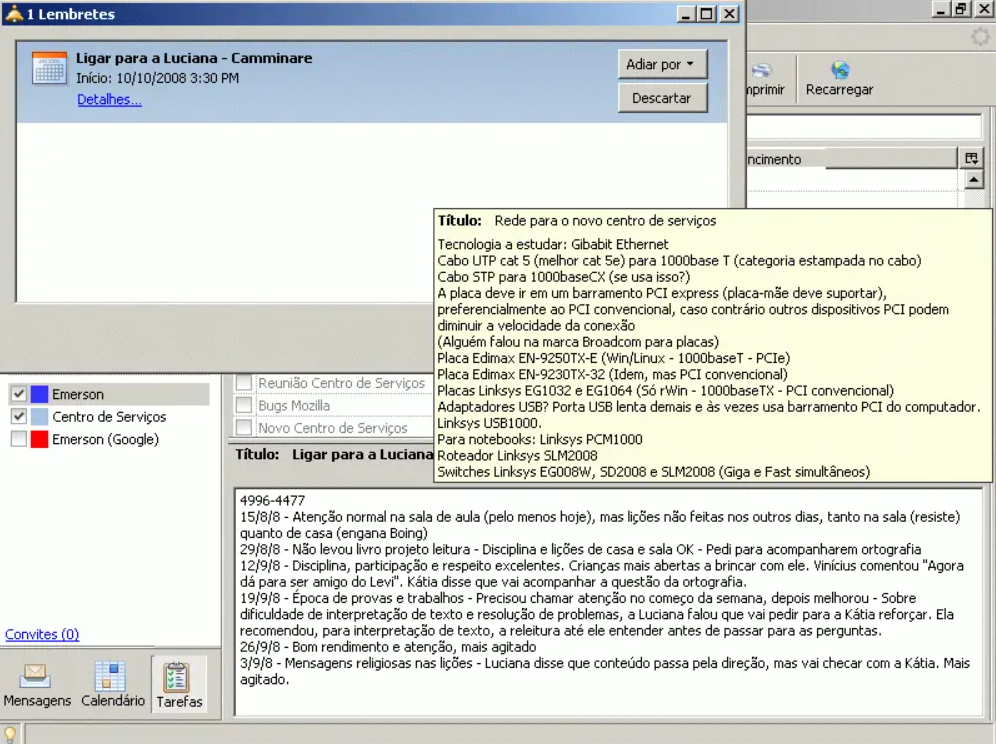The width and height of the screenshot is (996, 744).
Task: Check off the Bugs Mozilla task
Action: tap(243, 405)
